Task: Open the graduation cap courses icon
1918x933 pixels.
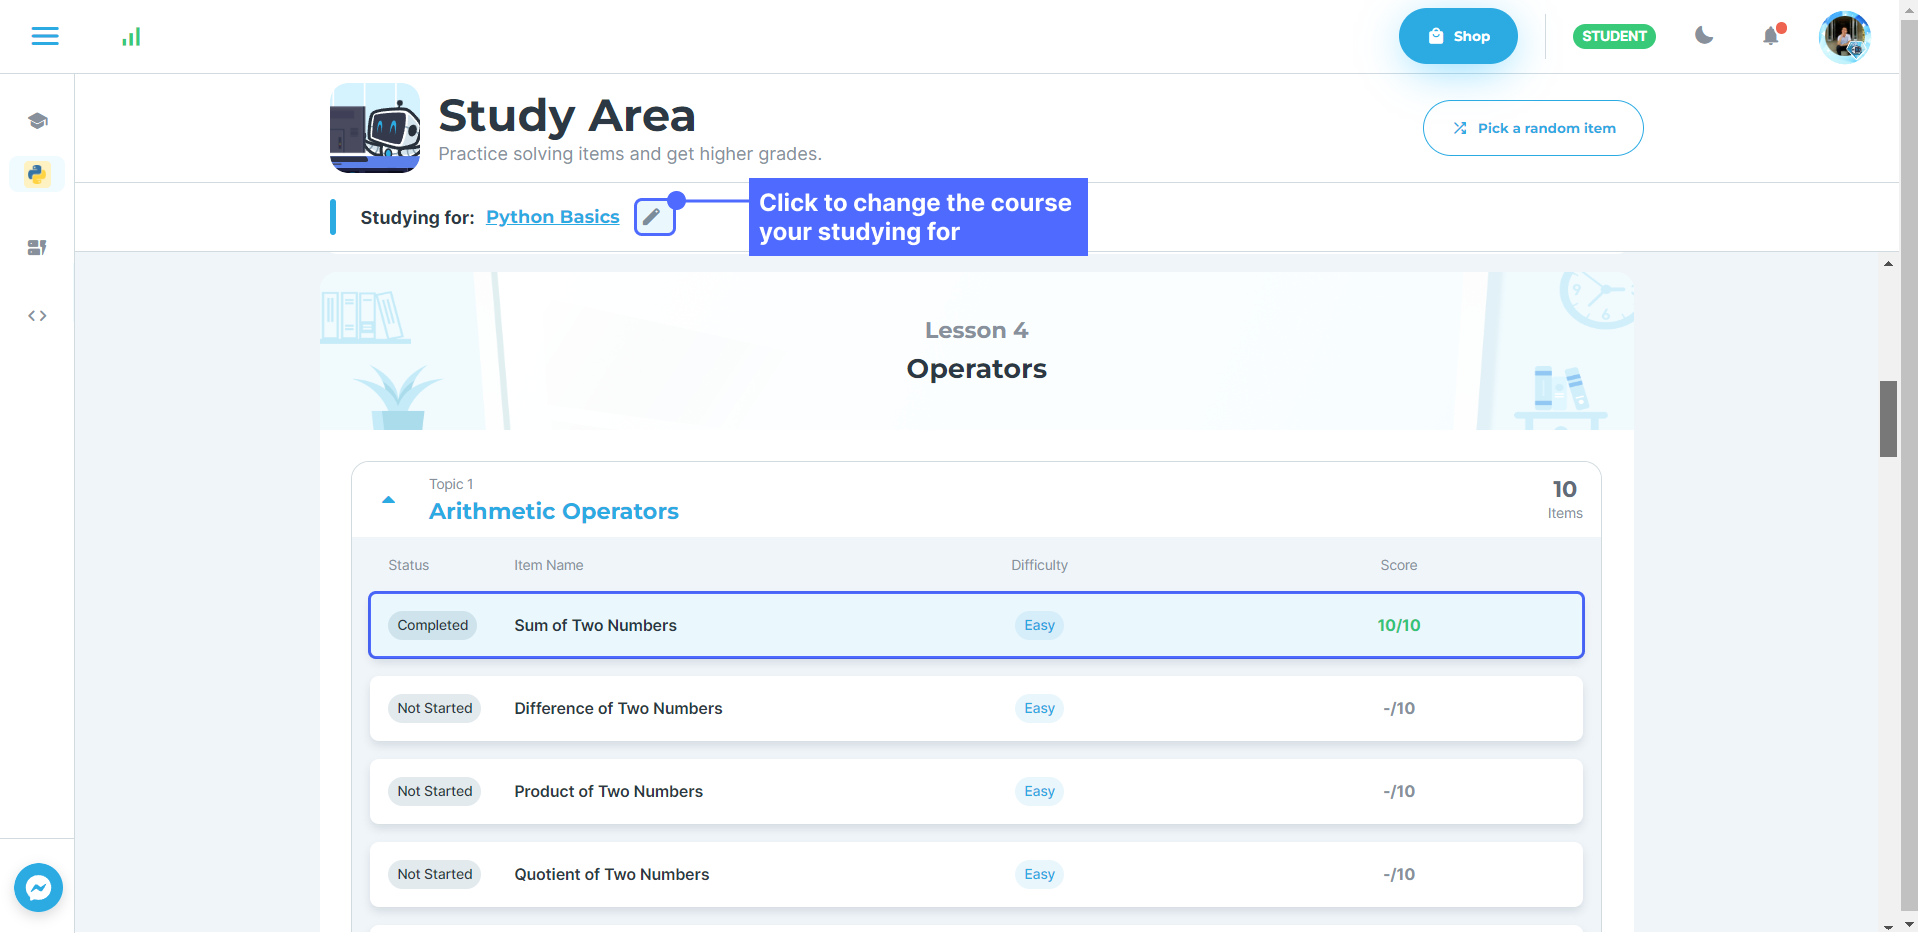Action: (x=37, y=121)
